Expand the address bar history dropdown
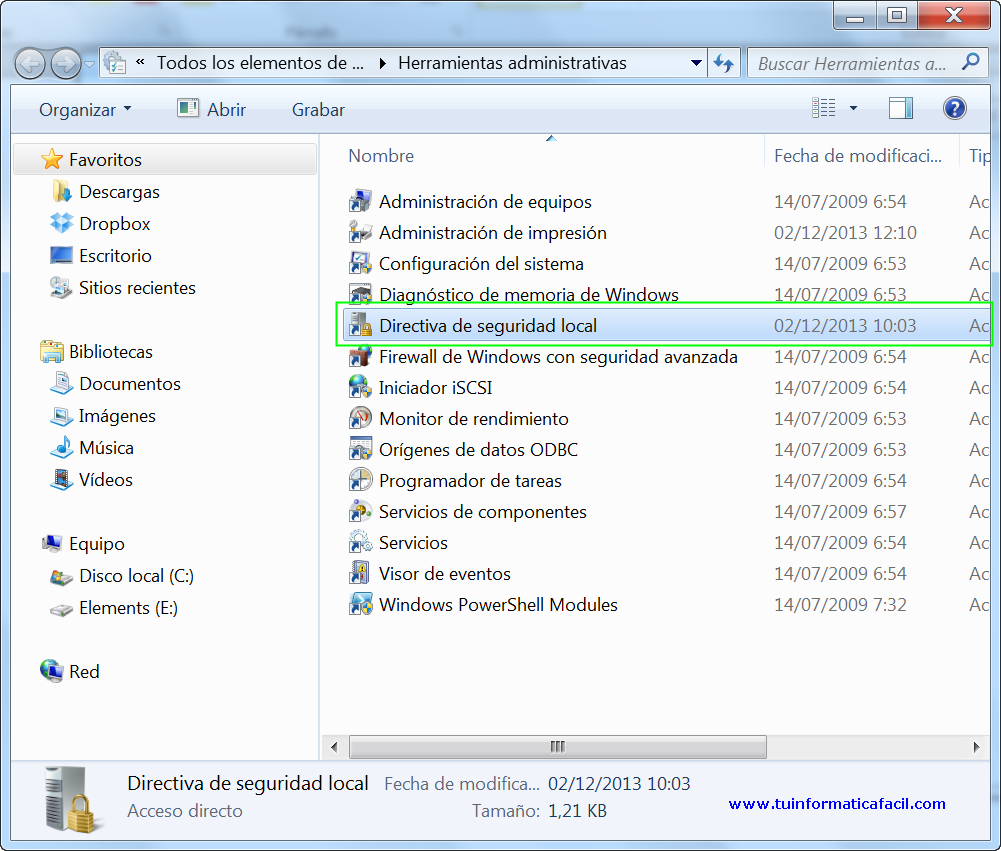This screenshot has width=1001, height=851. pyautogui.click(x=696, y=63)
